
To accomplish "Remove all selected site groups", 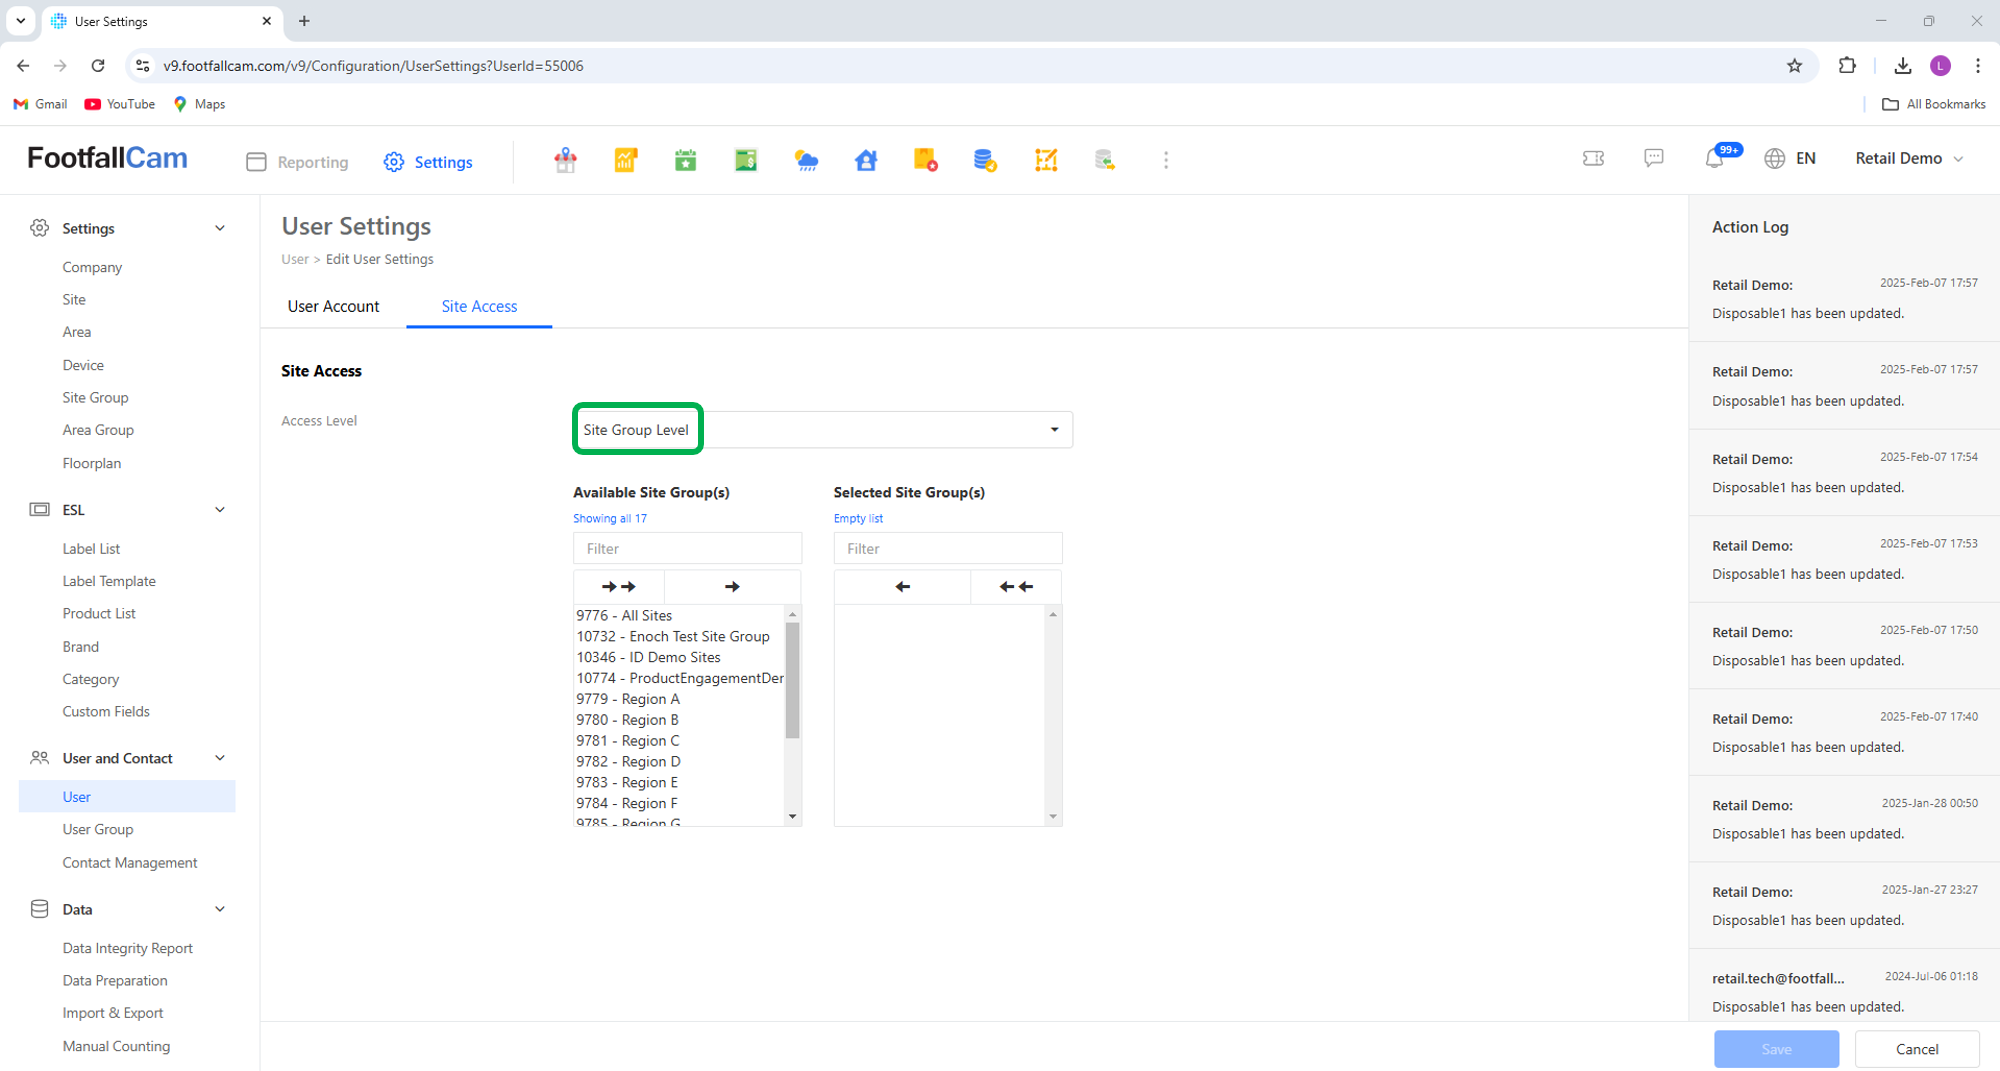I will pyautogui.click(x=1016, y=587).
